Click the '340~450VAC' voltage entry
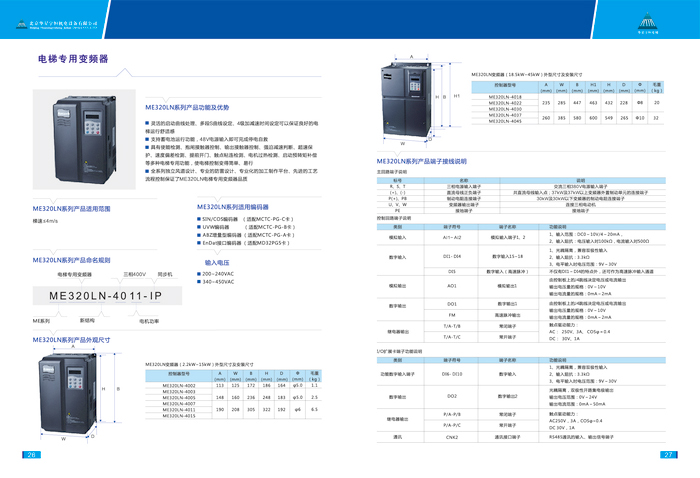This screenshot has width=700, height=478. (216, 282)
